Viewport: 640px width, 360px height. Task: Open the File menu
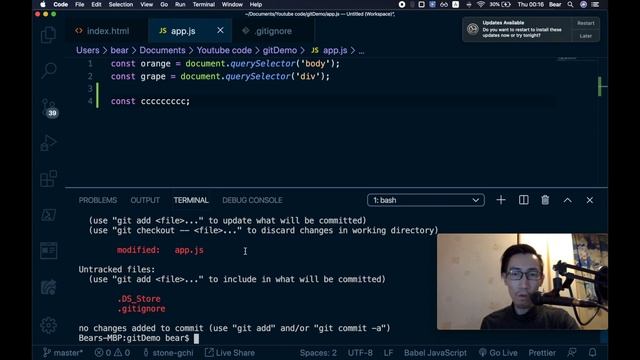80,4
